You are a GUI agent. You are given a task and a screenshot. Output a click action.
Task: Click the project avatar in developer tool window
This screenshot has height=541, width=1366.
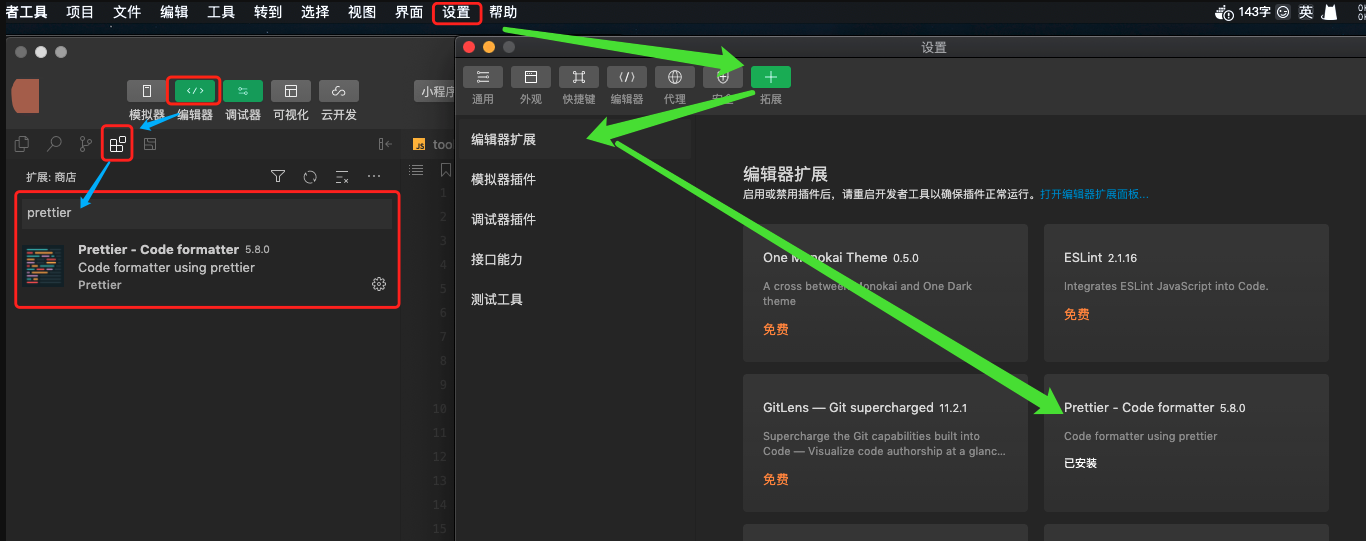[25, 97]
